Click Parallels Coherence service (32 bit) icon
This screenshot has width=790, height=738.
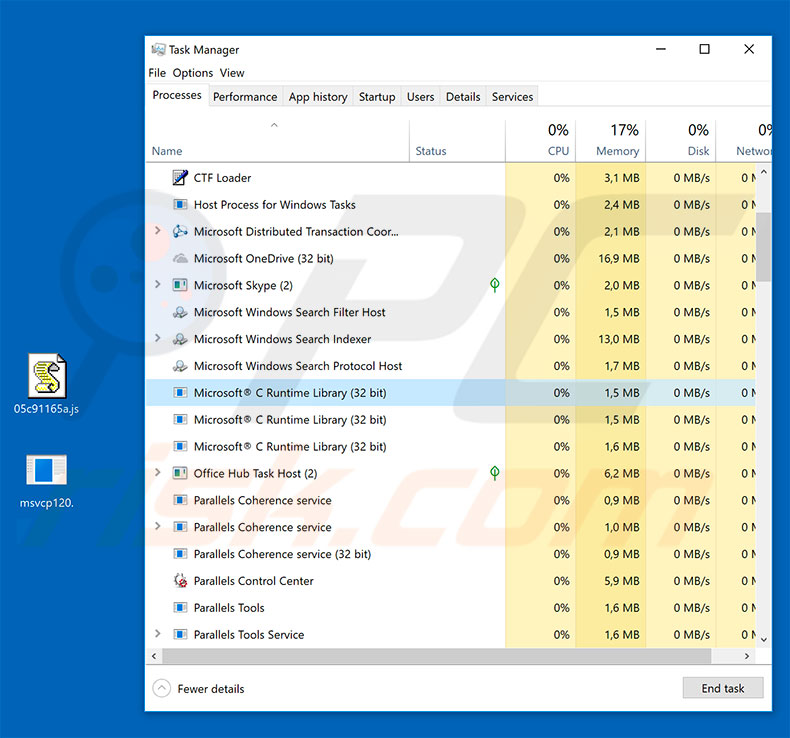click(x=180, y=554)
